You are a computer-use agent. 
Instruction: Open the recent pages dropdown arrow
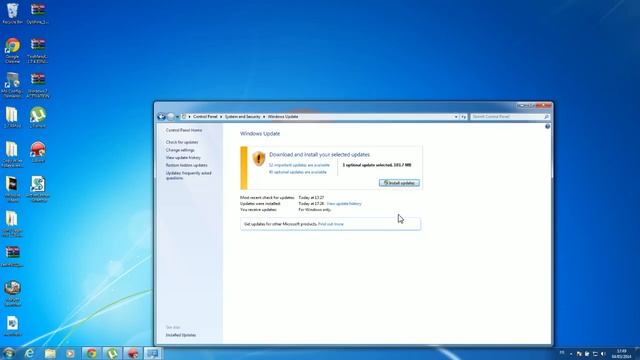click(x=177, y=117)
